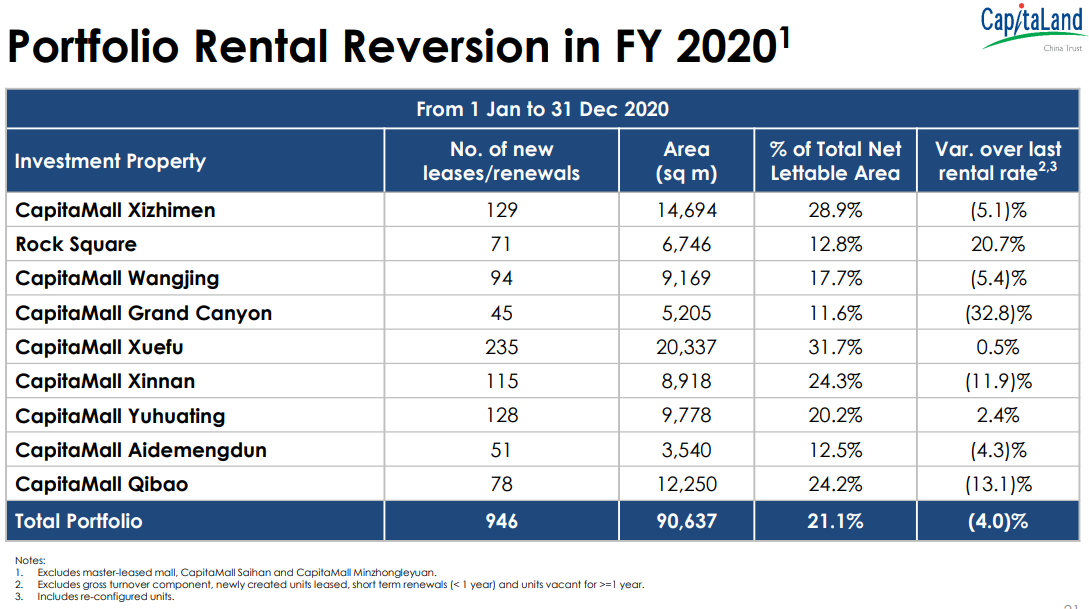1089x609 pixels.
Task: Click Aidemengdun's rental variance (4.3)%
Action: coord(998,450)
